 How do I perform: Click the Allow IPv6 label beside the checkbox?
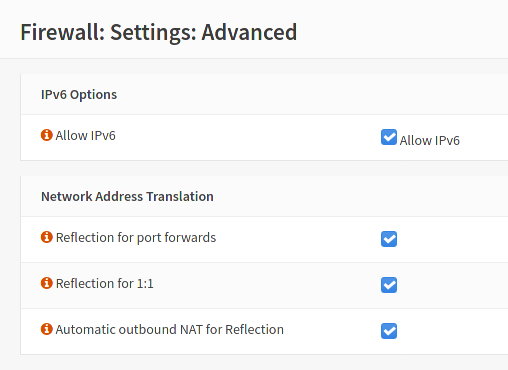point(430,140)
